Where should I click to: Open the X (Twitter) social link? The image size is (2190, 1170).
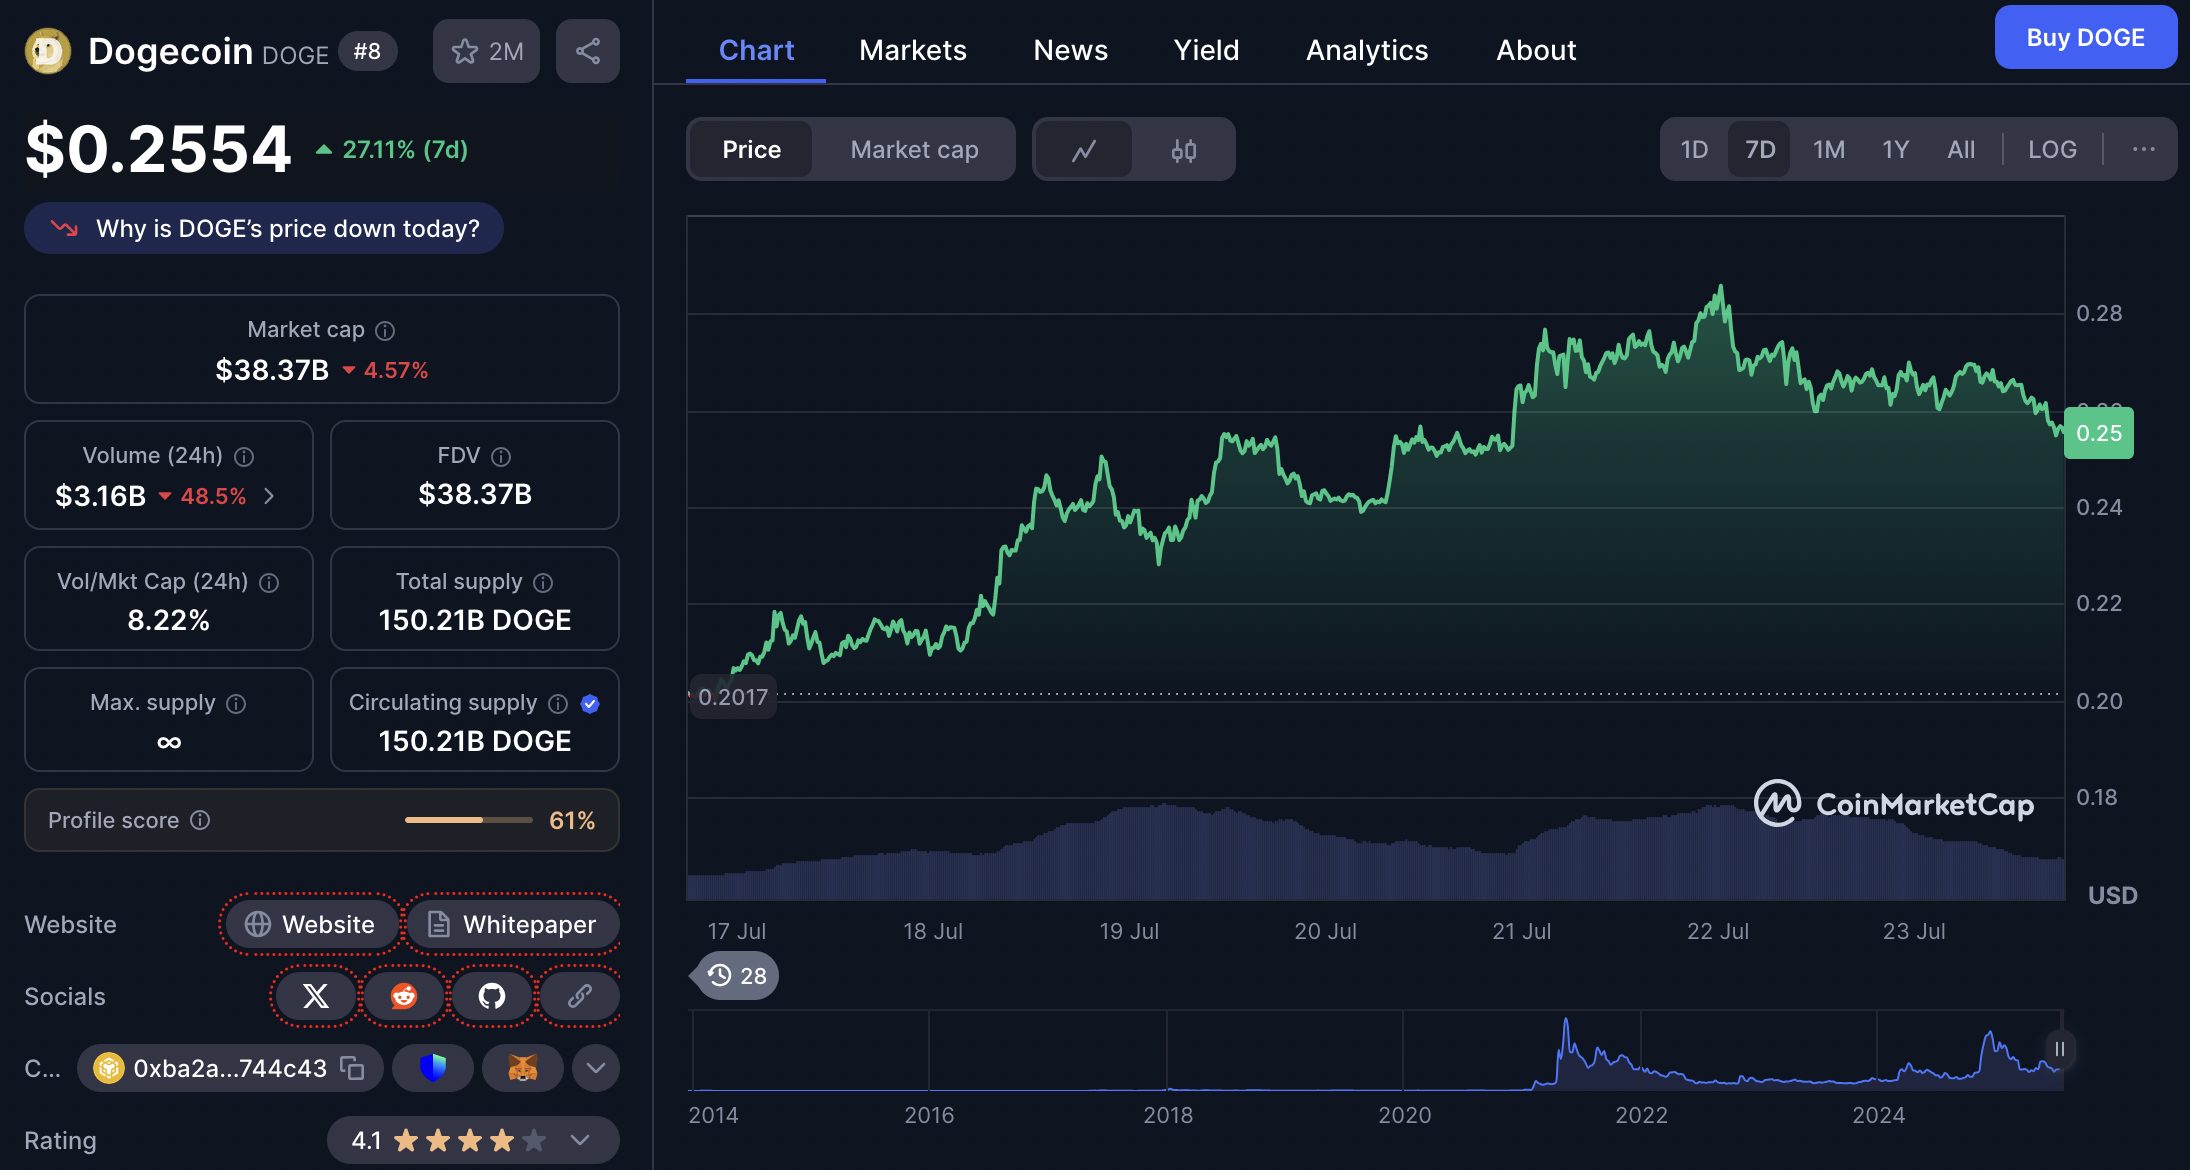[x=315, y=996]
